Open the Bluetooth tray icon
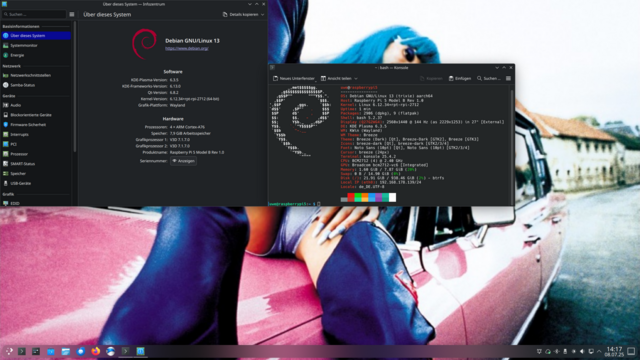 click(x=556, y=351)
